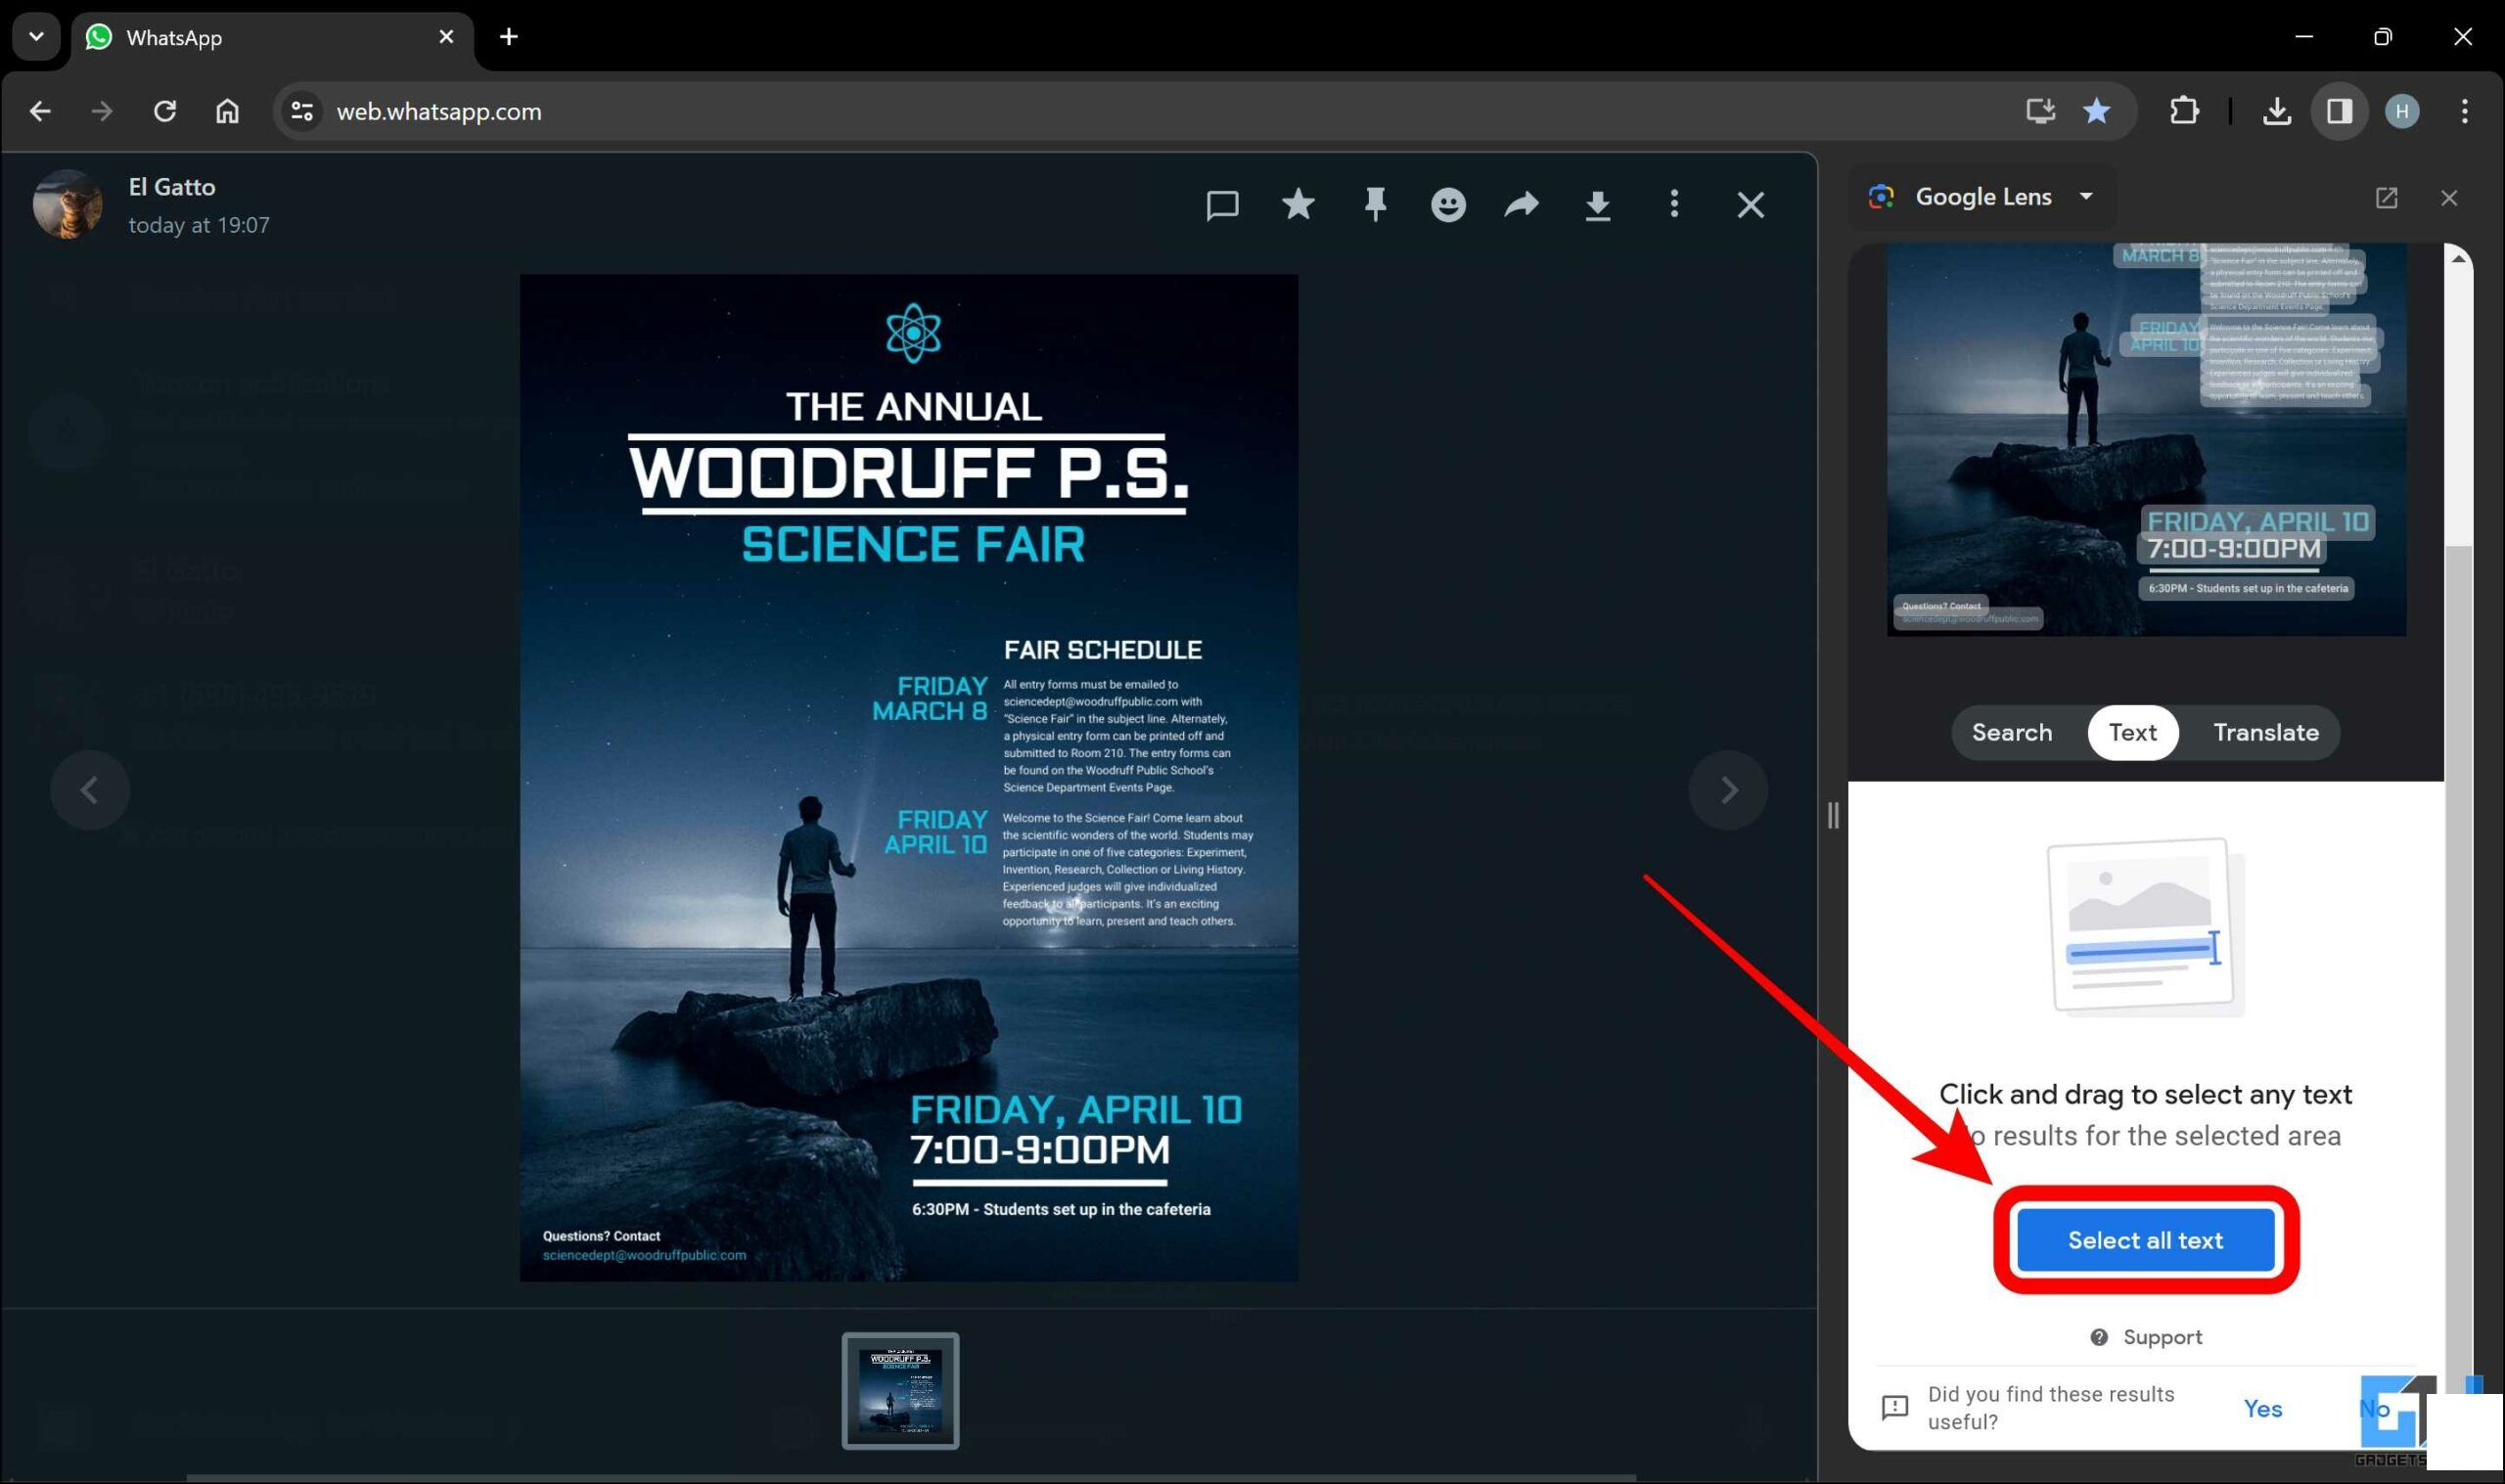Image resolution: width=2505 pixels, height=1484 pixels.
Task: Click the WhatsApp download message icon
Action: pyautogui.click(x=1599, y=204)
